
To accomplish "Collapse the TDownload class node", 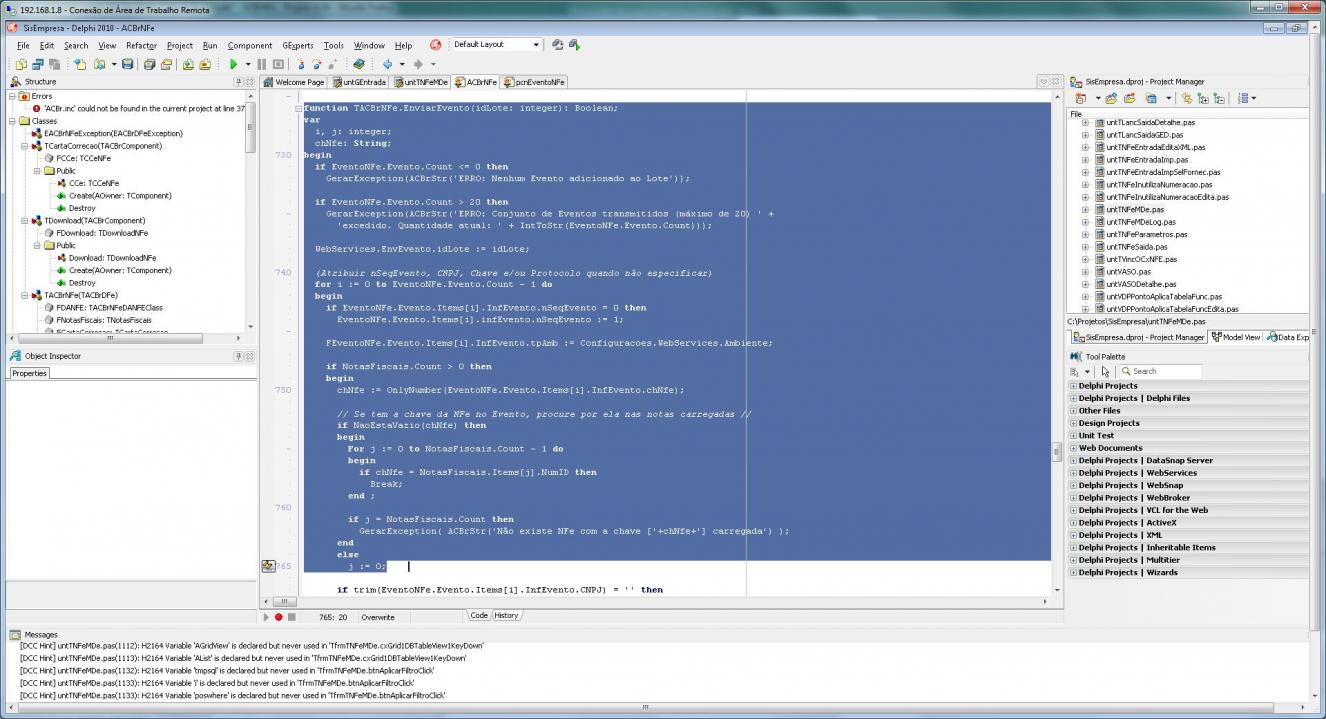I will click(x=24, y=220).
